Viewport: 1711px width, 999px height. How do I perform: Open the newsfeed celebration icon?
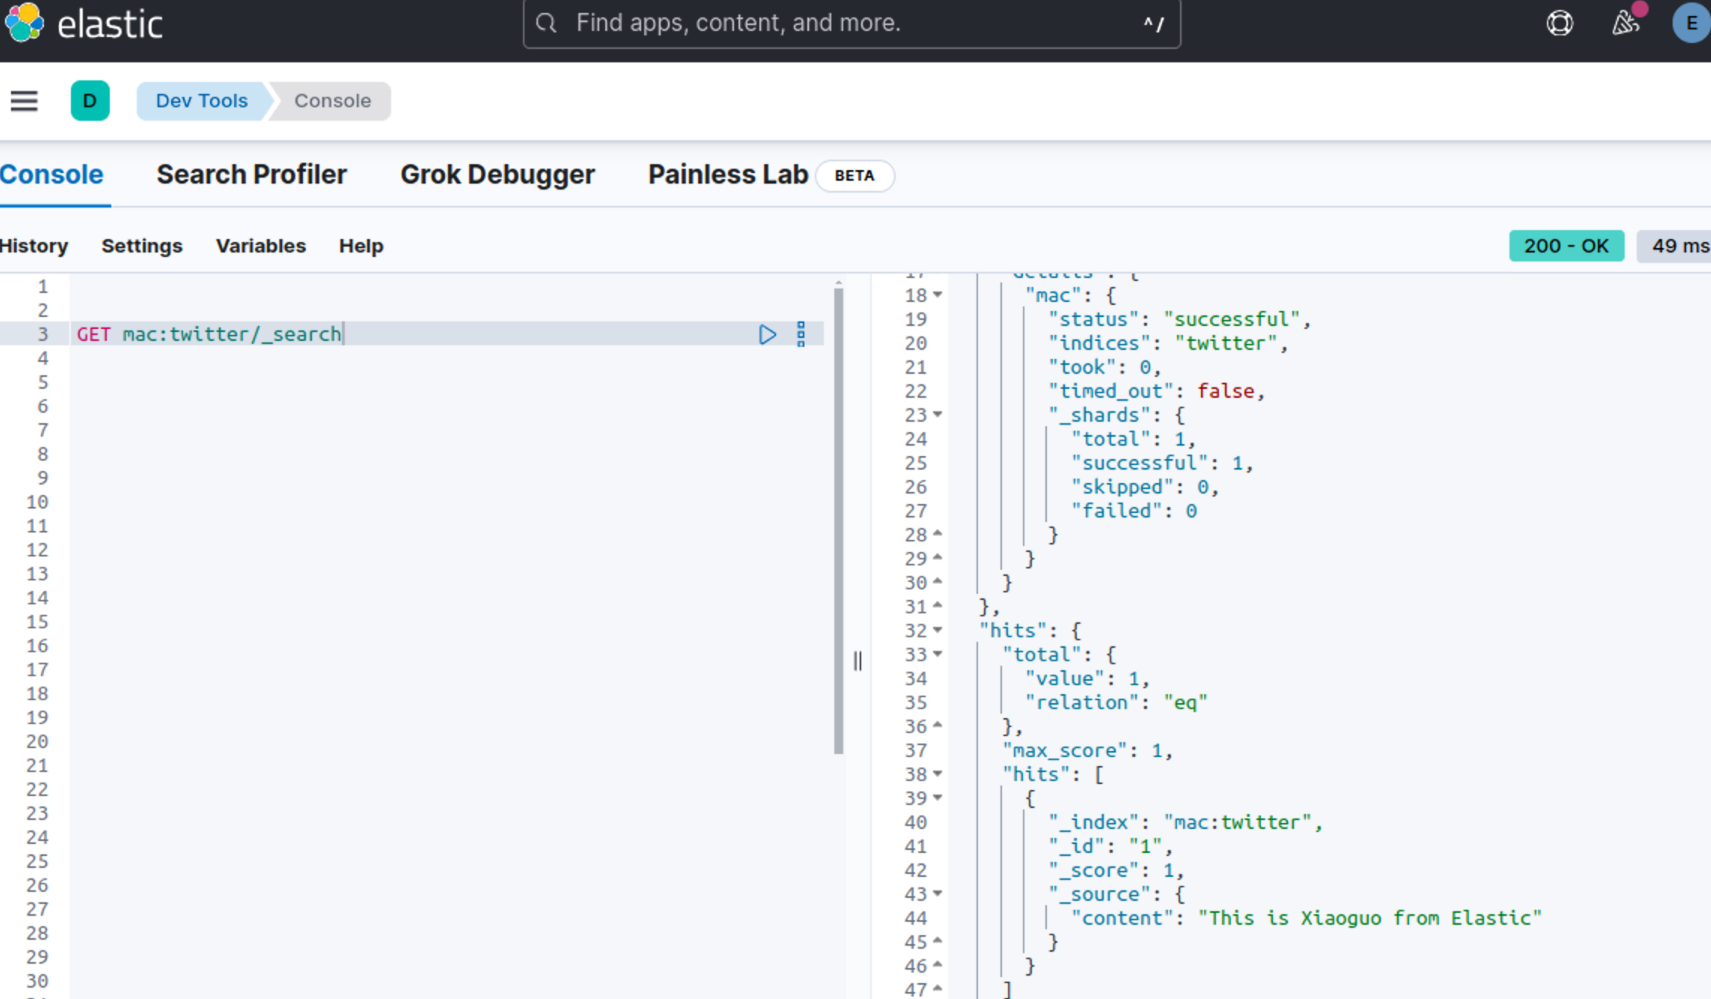pyautogui.click(x=1625, y=23)
